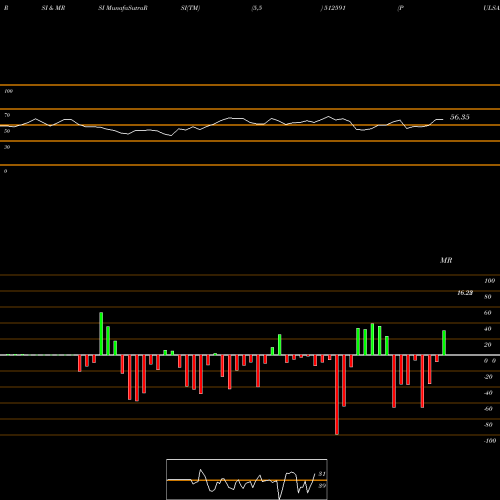Screen dimensions: 500x500
Task: Click the RSI axis label 30
Action: click(x=7, y=147)
